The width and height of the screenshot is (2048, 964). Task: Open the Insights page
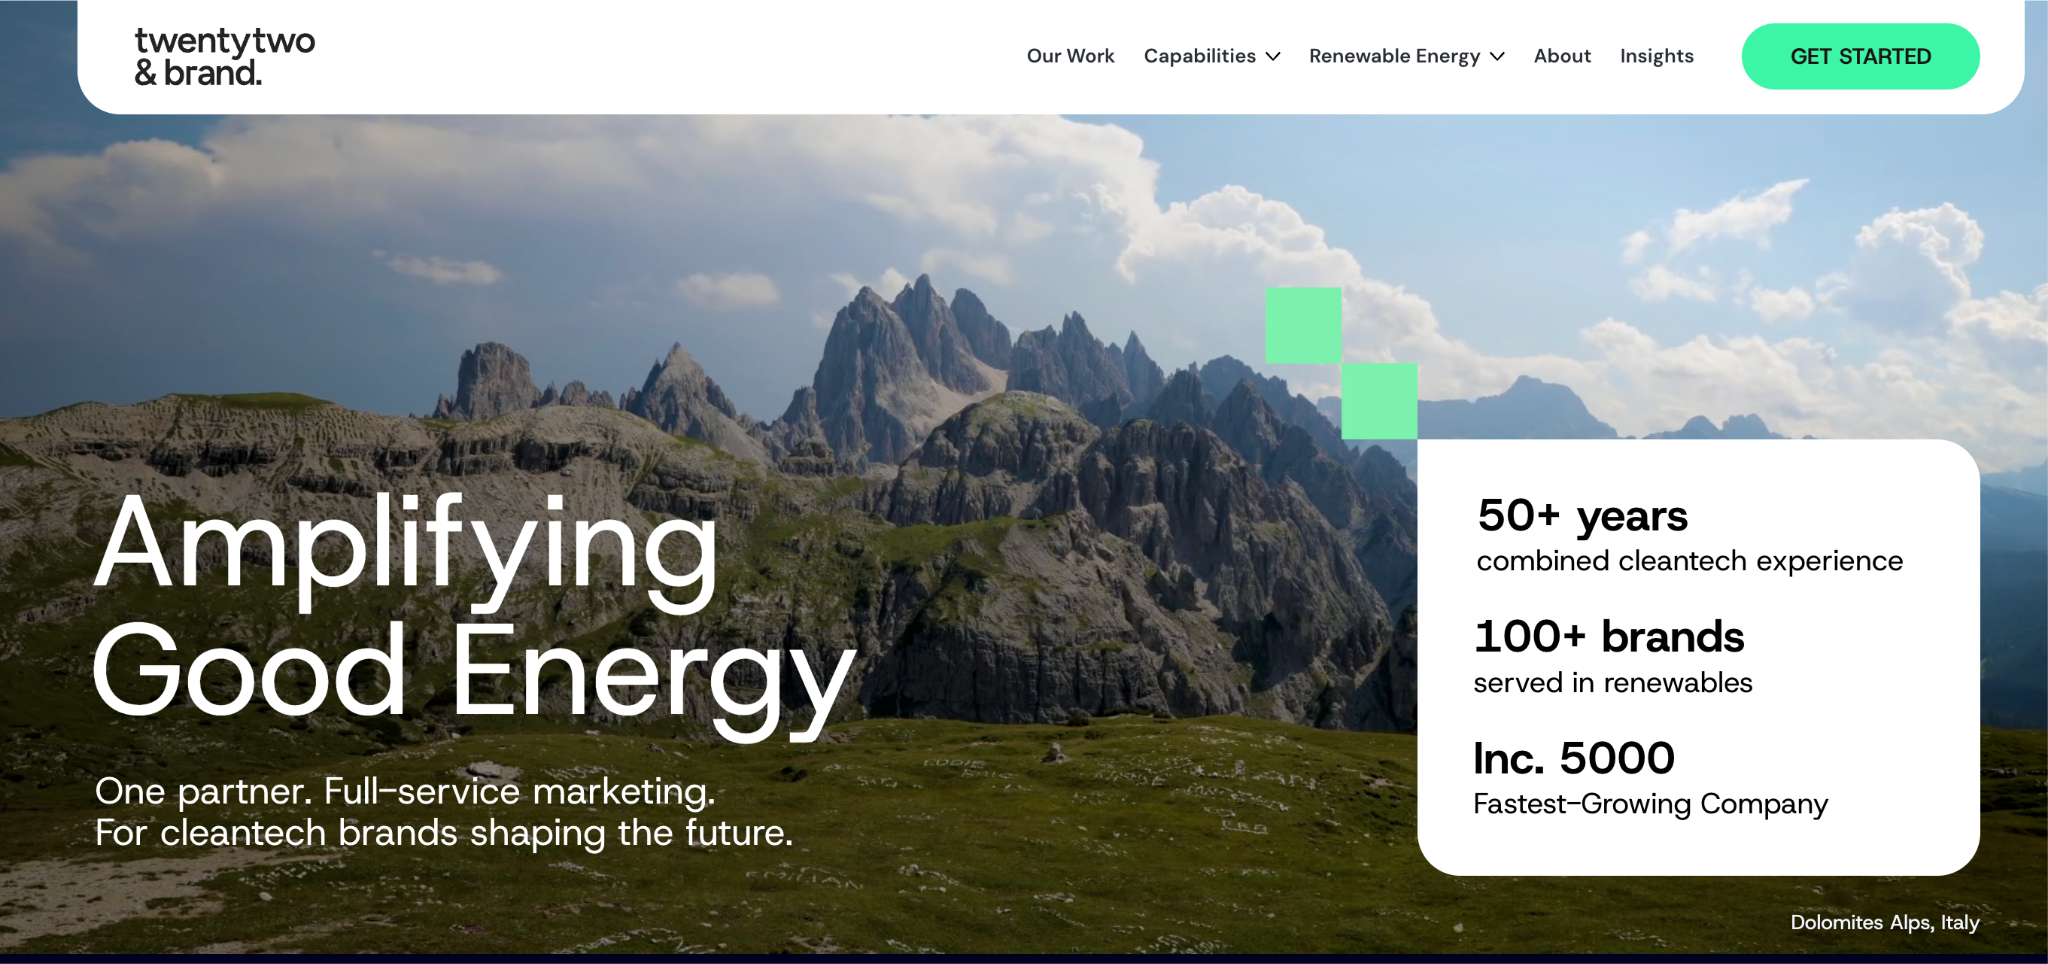pyautogui.click(x=1656, y=56)
